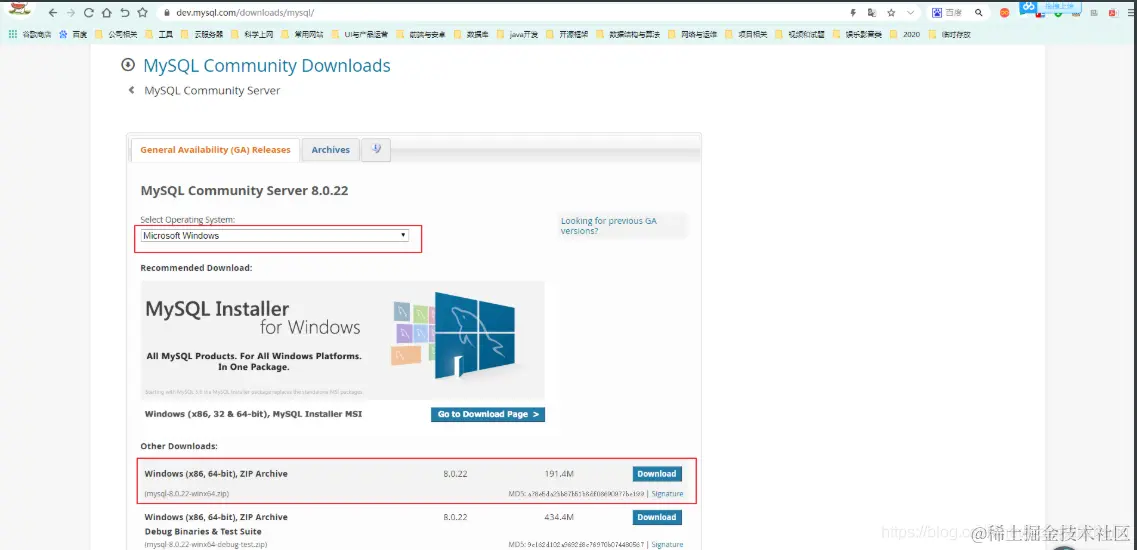Image resolution: width=1137 pixels, height=550 pixels.
Task: Switch to General Availability (GA) Releases tab
Action: pos(215,149)
